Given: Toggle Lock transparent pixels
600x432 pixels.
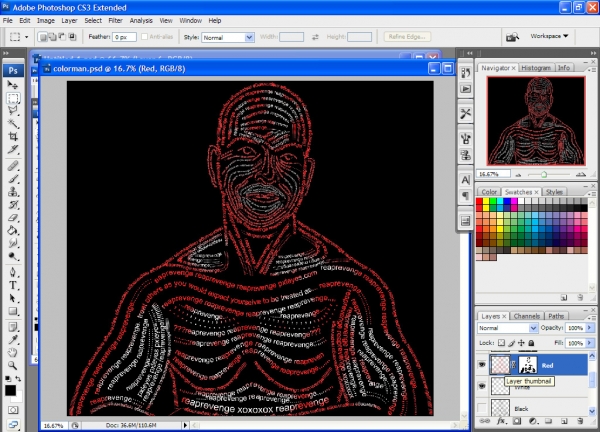Looking at the screenshot, I should [501, 343].
